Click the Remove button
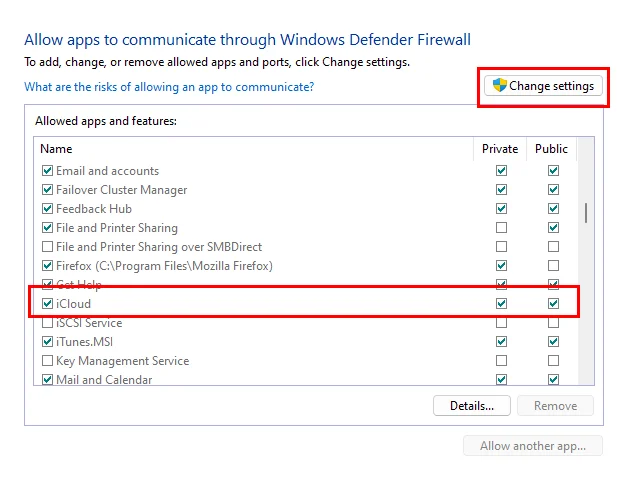This screenshot has height=479, width=636. click(555, 406)
